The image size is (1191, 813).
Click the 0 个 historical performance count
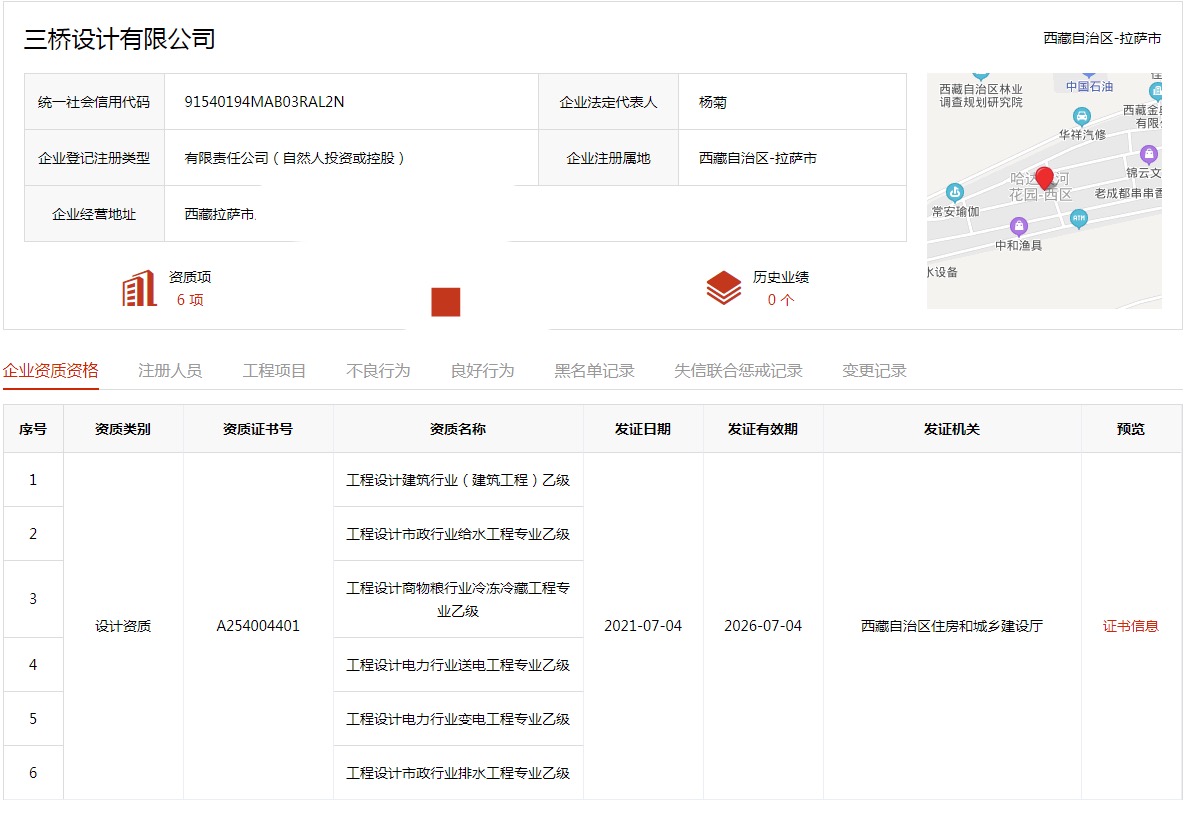click(780, 300)
